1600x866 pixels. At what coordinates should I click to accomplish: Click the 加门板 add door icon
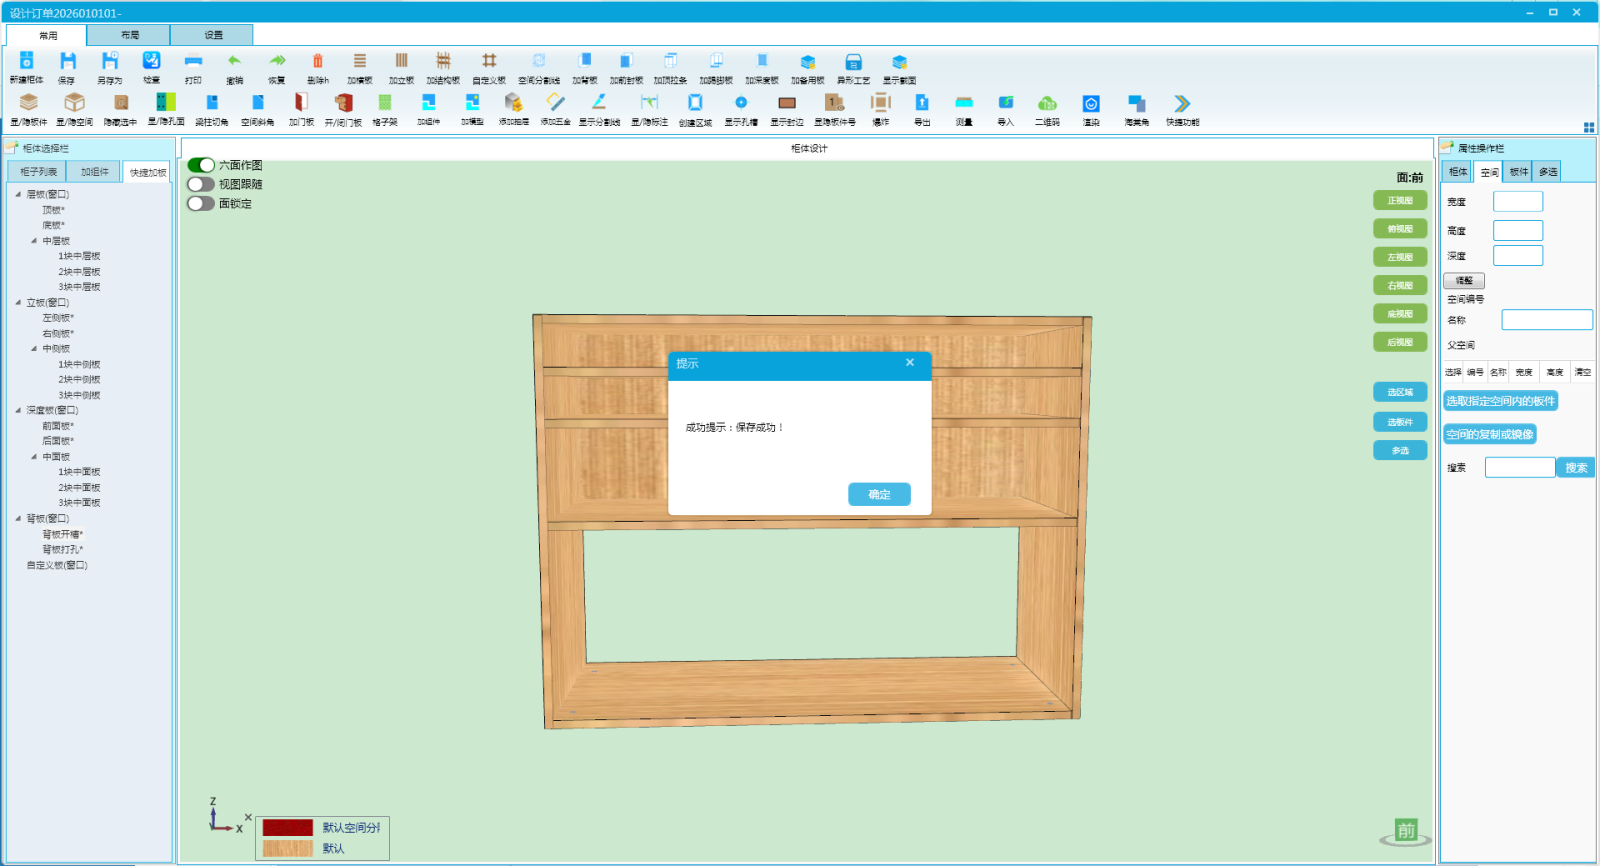tap(301, 103)
